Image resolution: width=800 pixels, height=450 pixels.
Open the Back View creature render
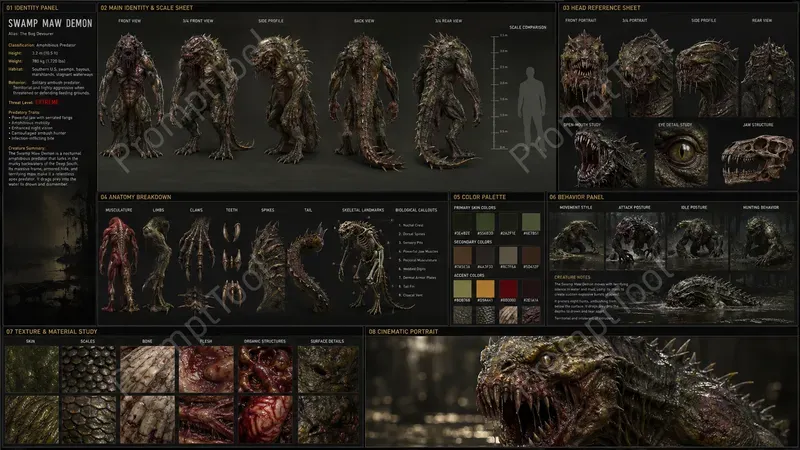click(x=365, y=102)
